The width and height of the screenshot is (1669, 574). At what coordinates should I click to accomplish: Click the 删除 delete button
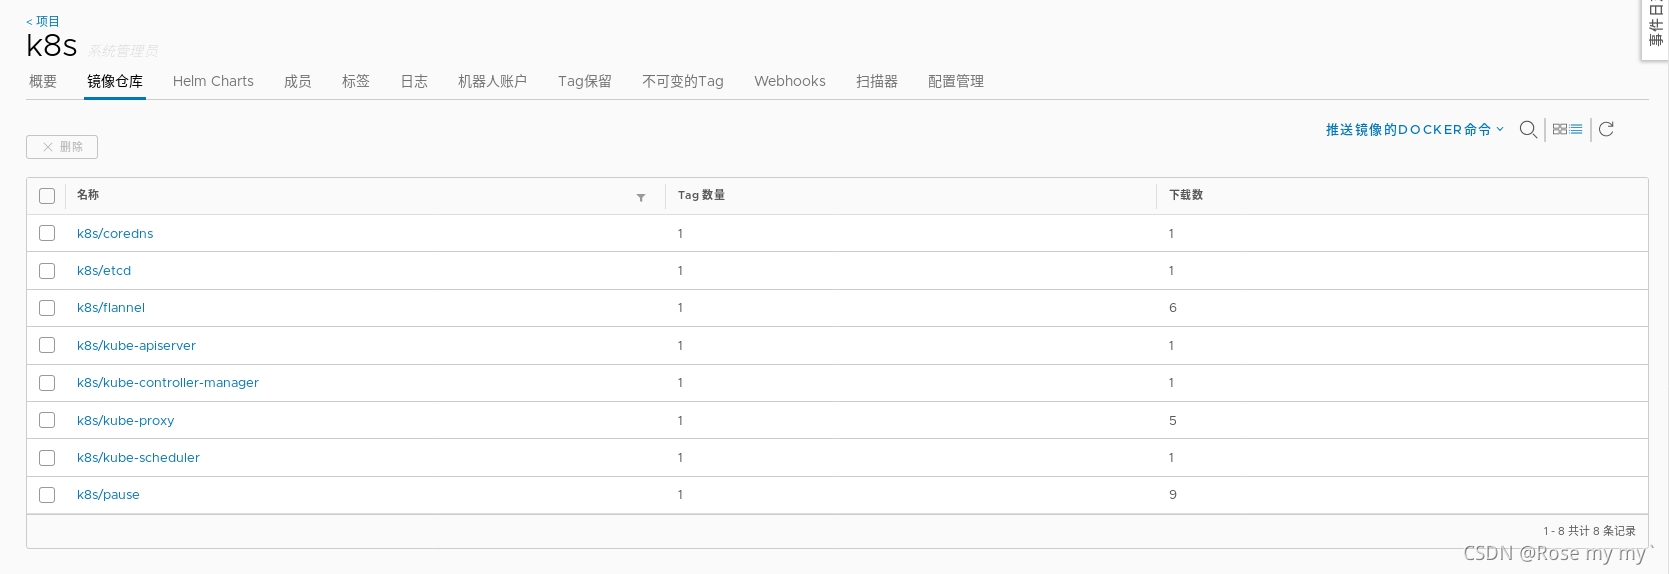click(62, 147)
